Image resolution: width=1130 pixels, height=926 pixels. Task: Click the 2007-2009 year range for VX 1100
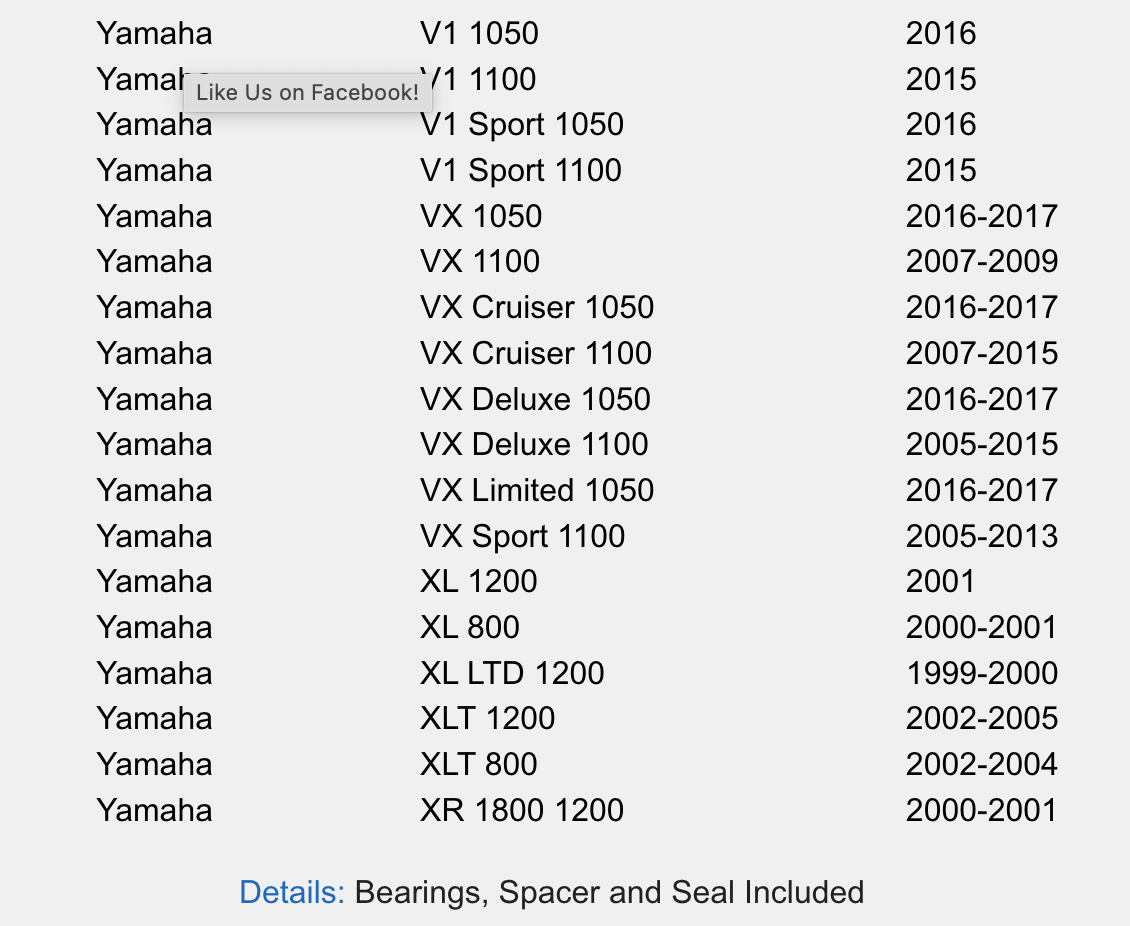coord(982,261)
